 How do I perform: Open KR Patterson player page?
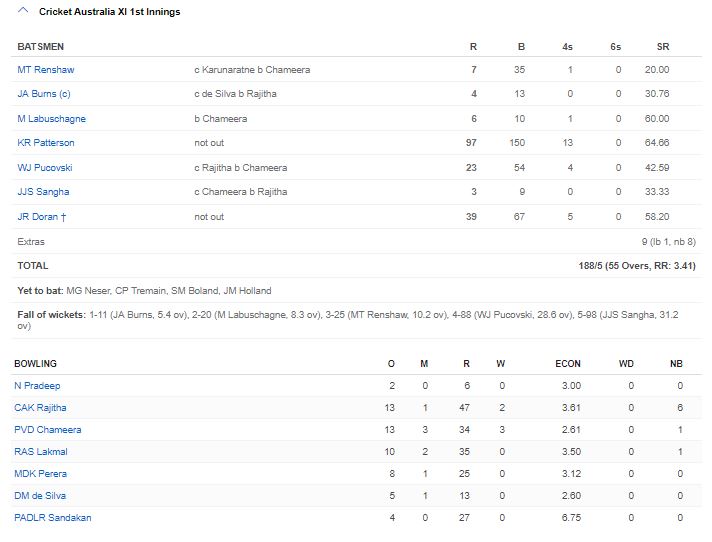[x=46, y=143]
